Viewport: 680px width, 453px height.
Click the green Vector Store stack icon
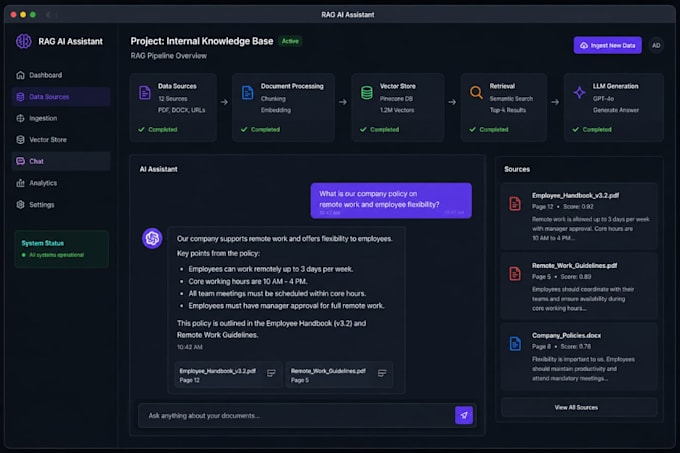click(367, 93)
